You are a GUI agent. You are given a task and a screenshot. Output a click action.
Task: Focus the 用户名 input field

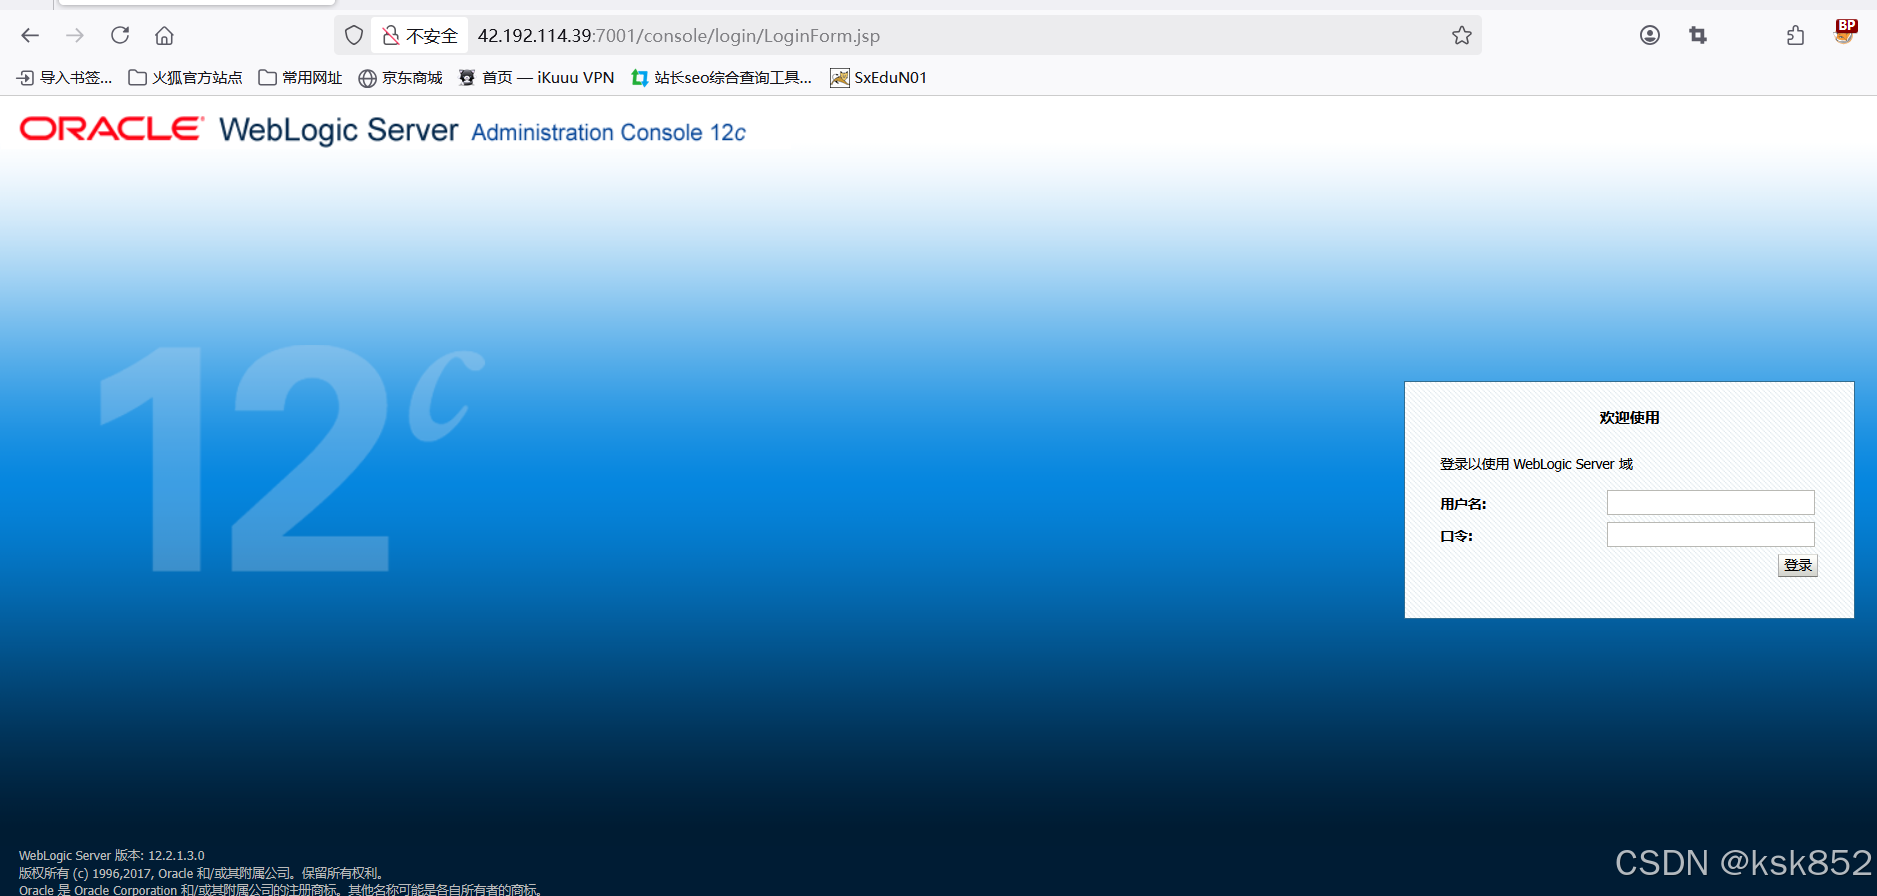click(x=1710, y=502)
